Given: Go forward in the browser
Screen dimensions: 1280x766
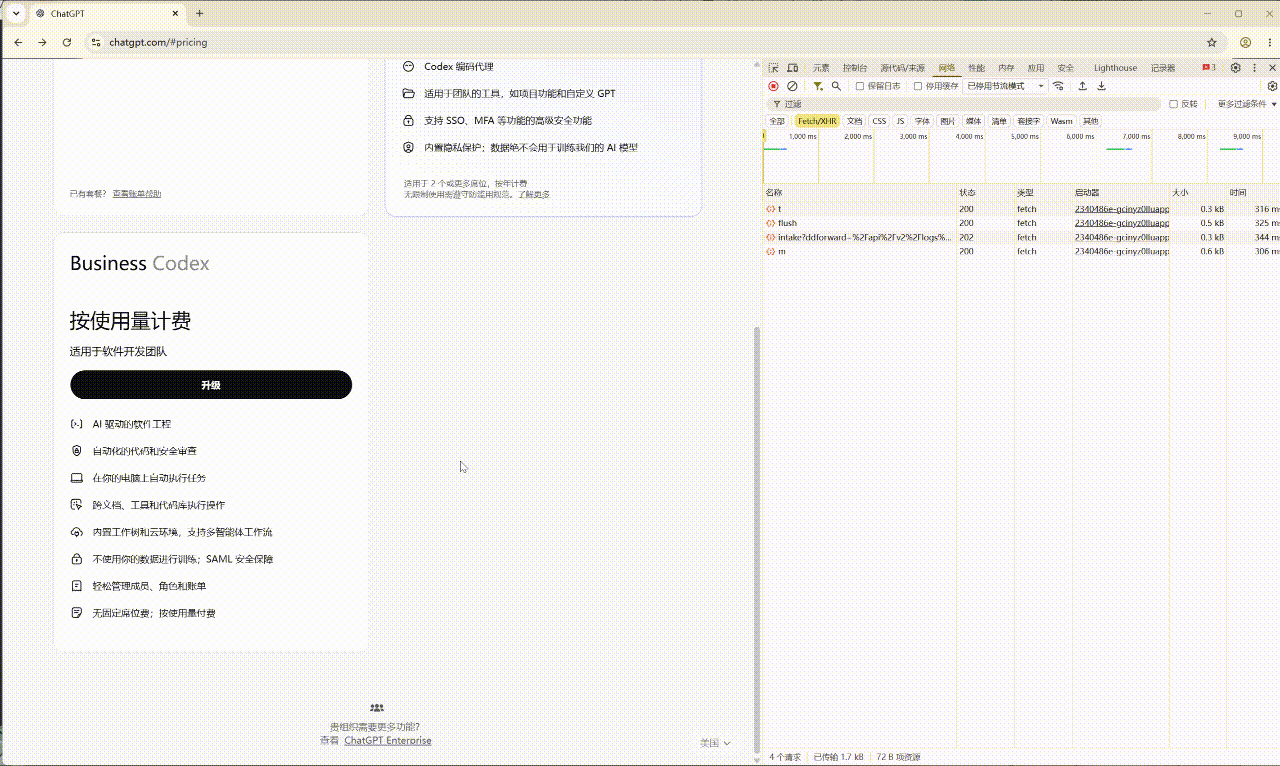Looking at the screenshot, I should click(42, 42).
